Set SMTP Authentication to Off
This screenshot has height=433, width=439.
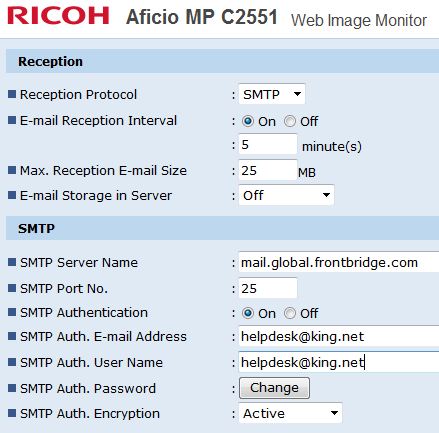point(290,313)
